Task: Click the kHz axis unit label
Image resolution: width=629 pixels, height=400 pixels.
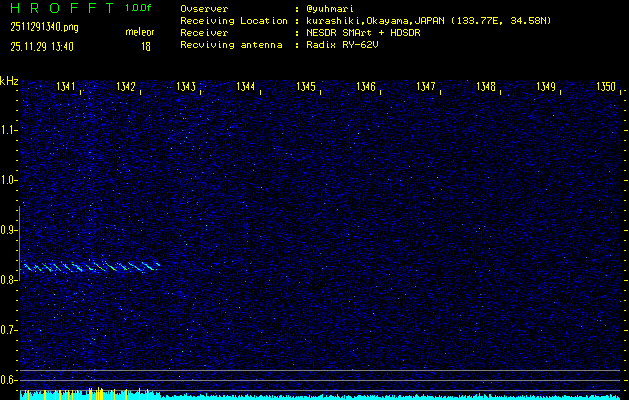Action: [9, 81]
